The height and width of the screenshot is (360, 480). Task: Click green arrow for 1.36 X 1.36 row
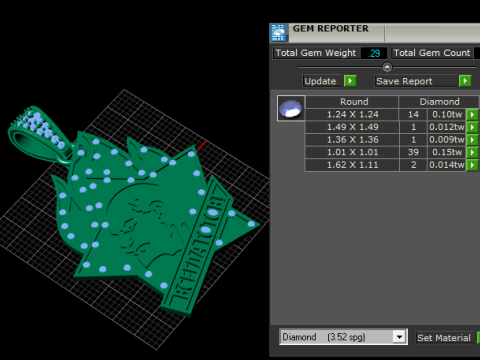pyautogui.click(x=472, y=140)
